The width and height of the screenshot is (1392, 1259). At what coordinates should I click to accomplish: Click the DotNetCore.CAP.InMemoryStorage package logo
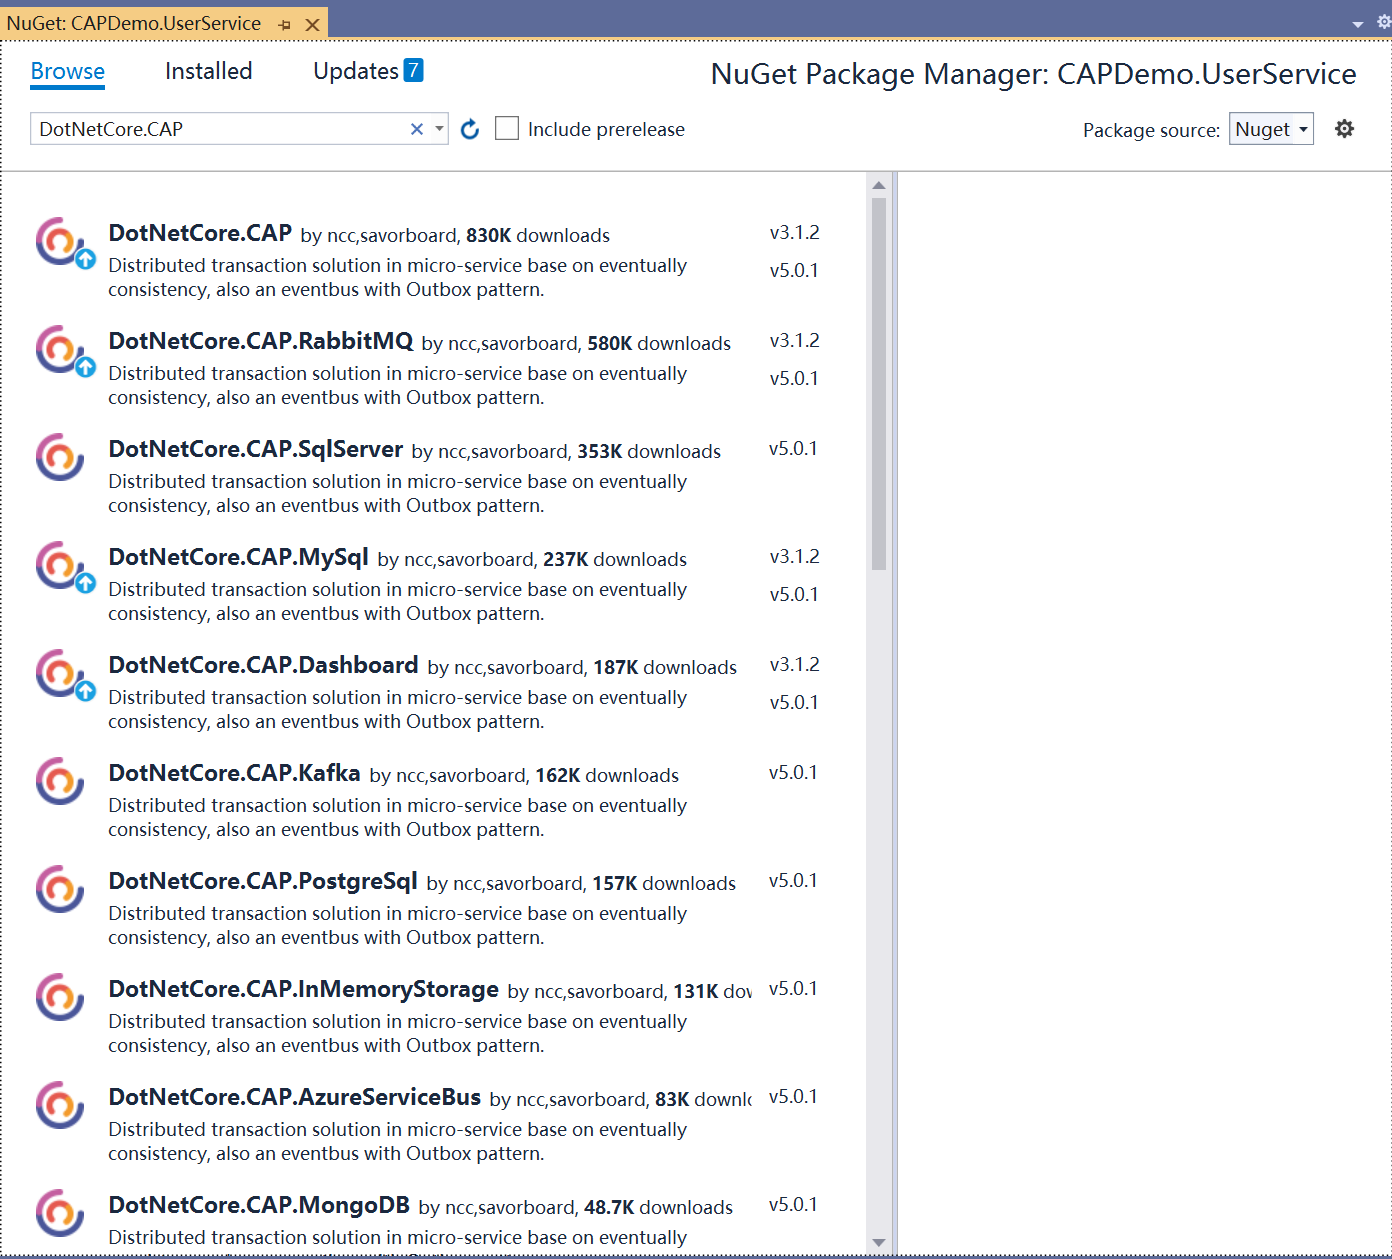(60, 997)
